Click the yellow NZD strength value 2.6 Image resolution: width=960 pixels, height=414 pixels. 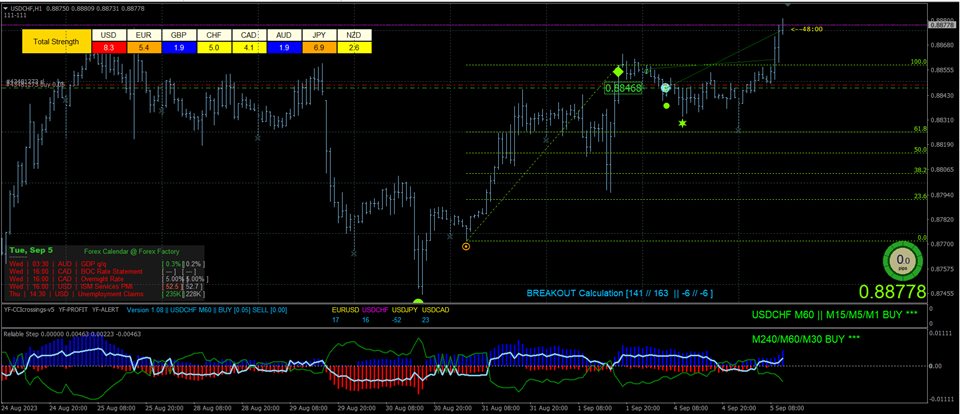point(354,47)
